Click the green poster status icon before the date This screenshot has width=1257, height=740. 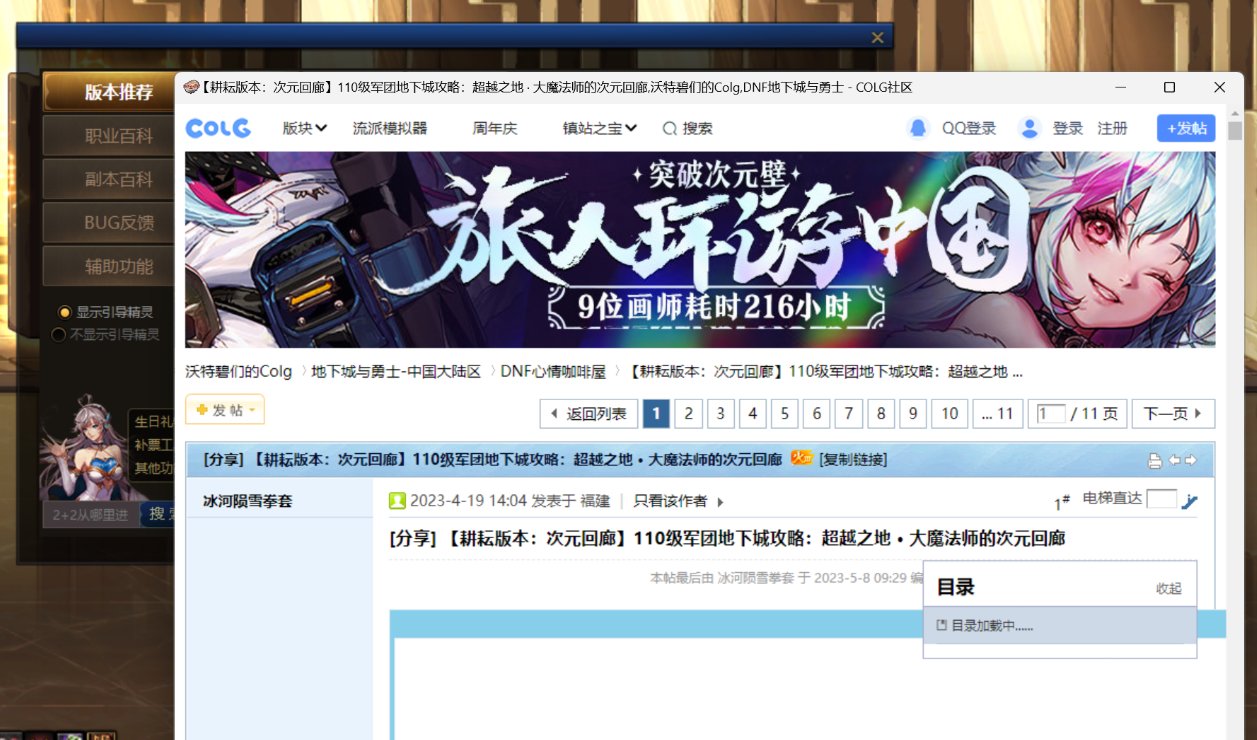click(397, 501)
